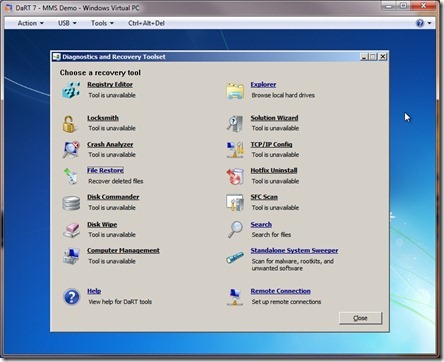Click the Disk Commander disk stack icon

click(71, 203)
